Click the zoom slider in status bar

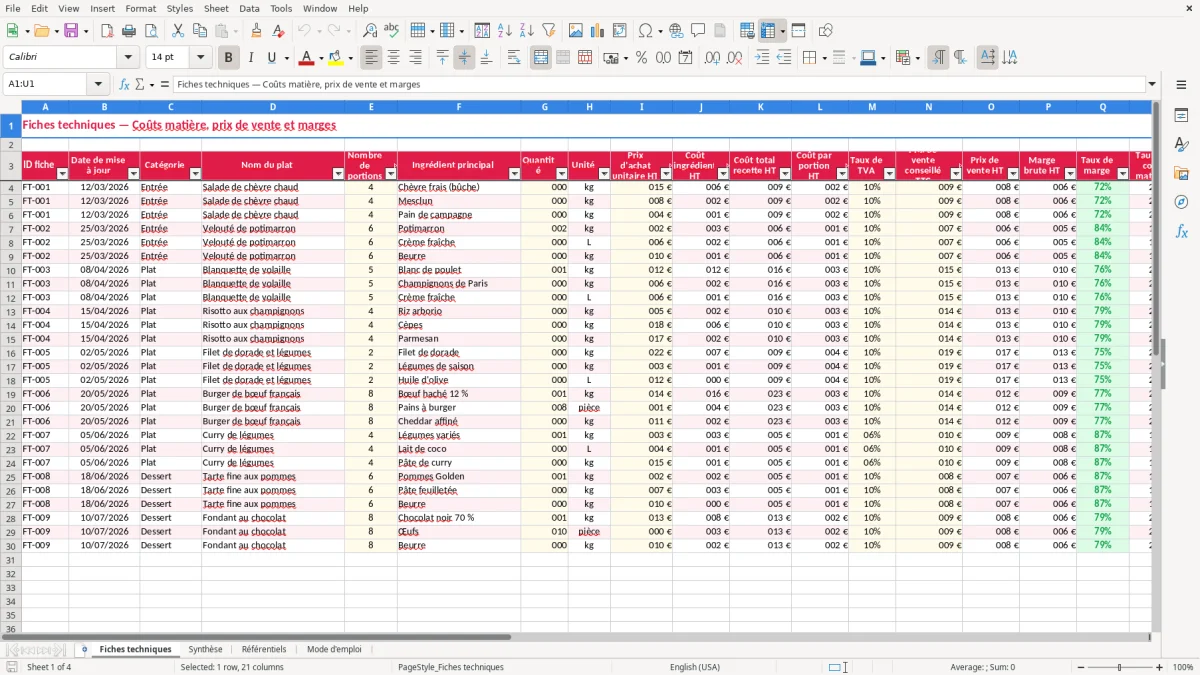tap(1119, 667)
